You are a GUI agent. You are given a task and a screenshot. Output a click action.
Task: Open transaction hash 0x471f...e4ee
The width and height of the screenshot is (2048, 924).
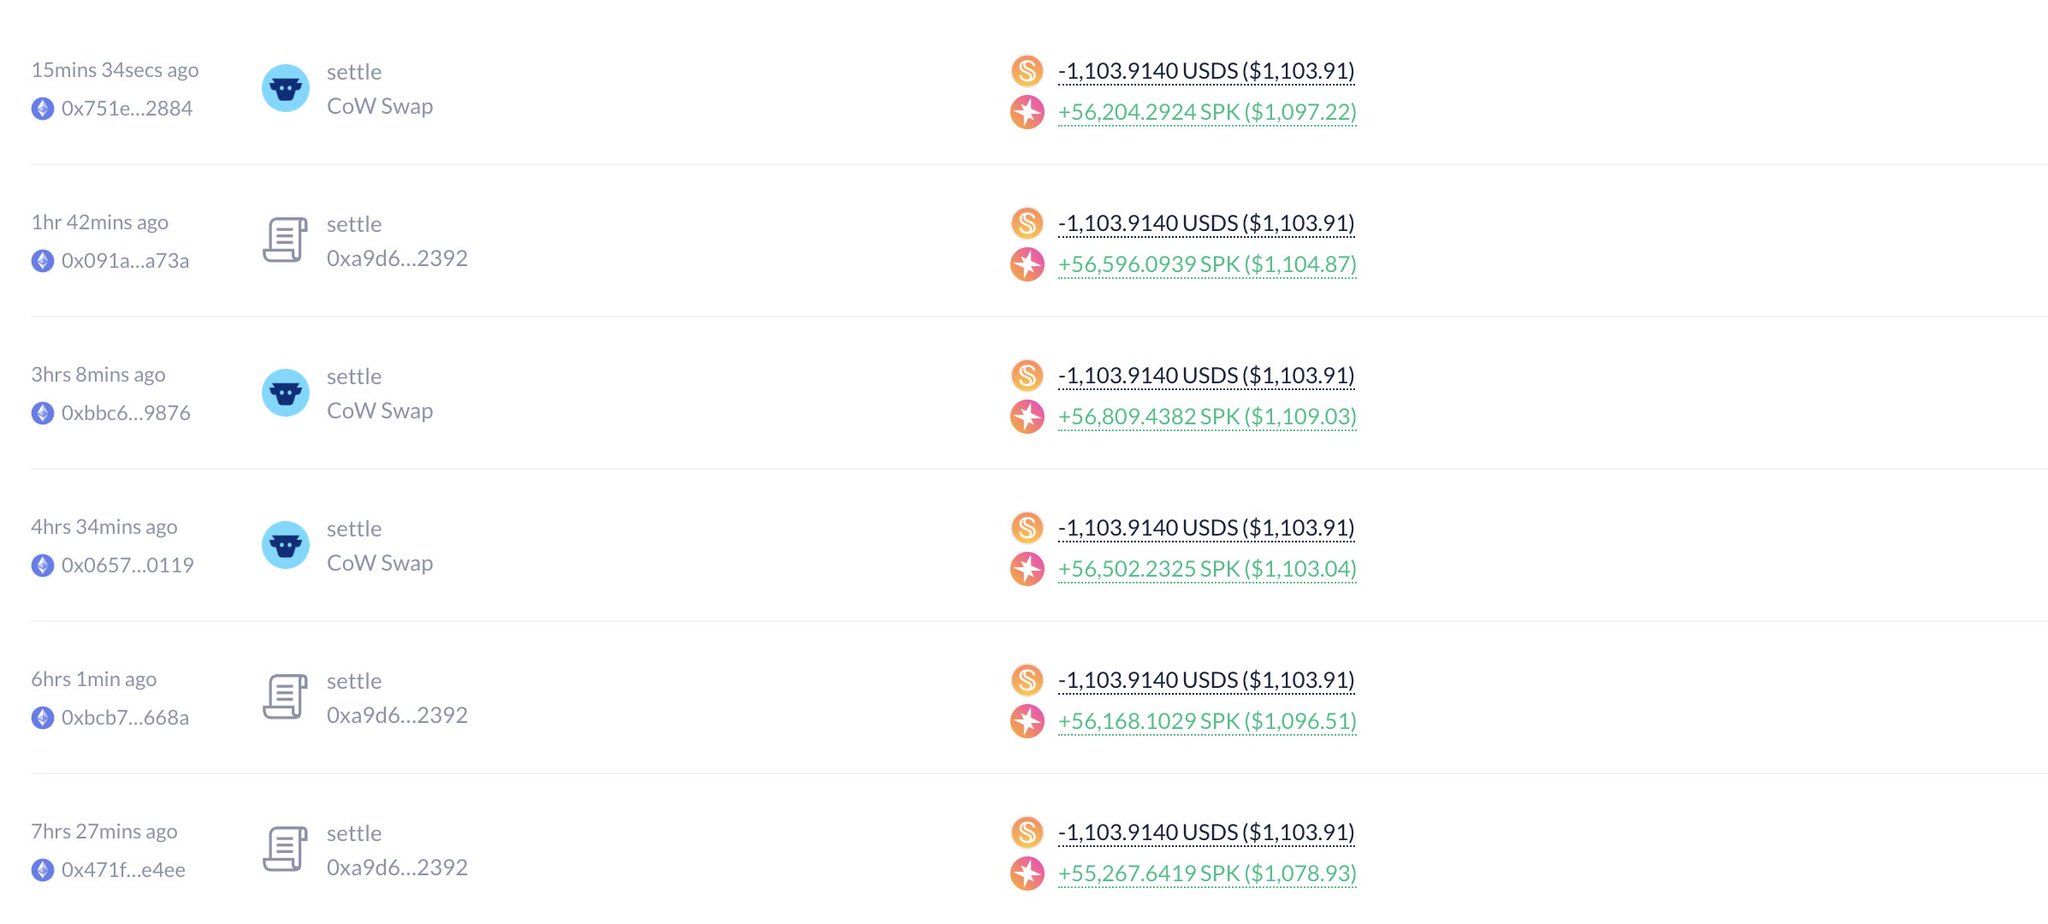(x=123, y=870)
